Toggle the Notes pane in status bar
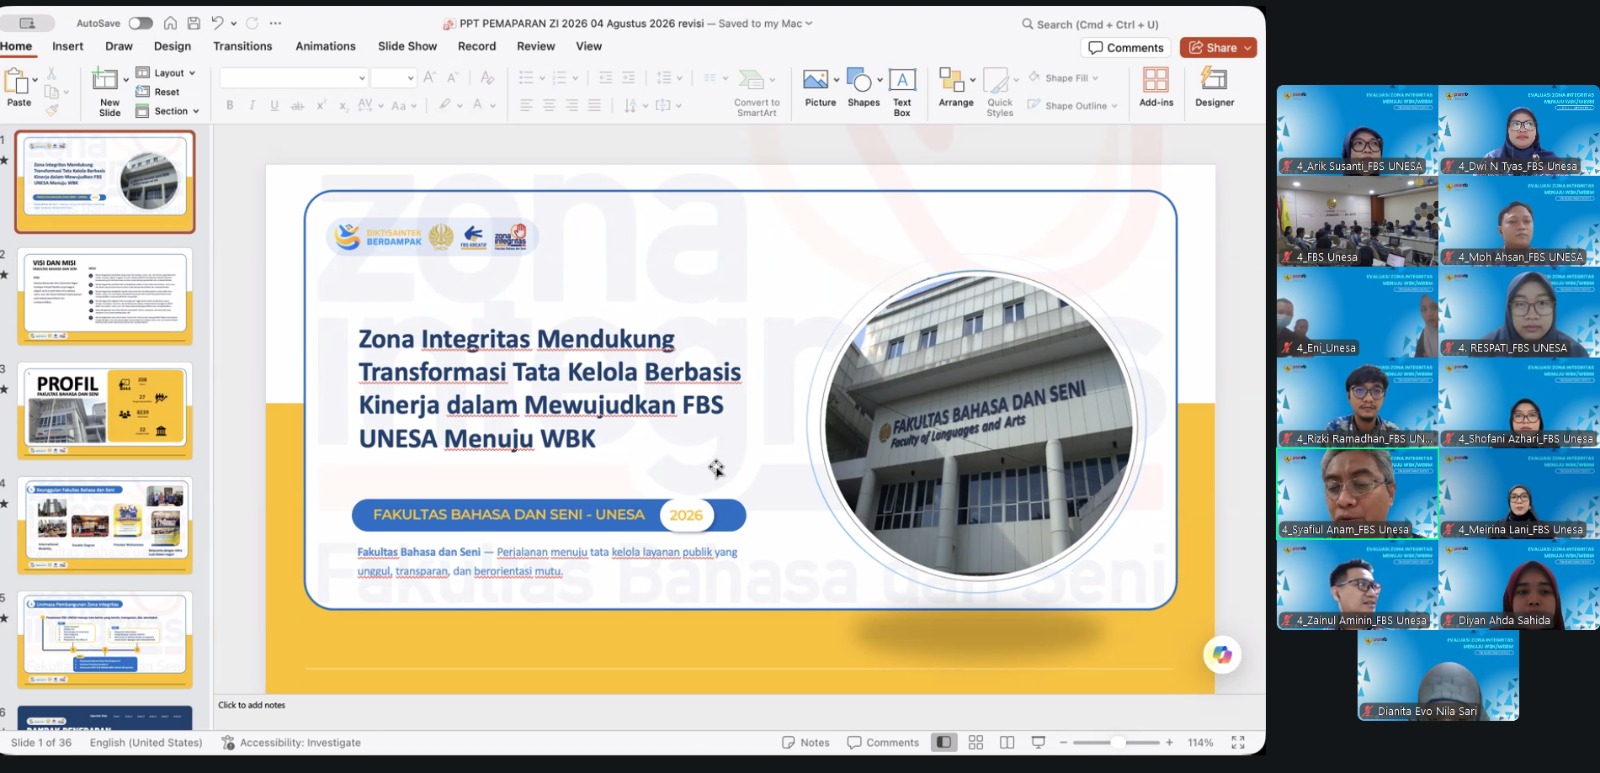This screenshot has height=773, width=1600. tap(806, 742)
